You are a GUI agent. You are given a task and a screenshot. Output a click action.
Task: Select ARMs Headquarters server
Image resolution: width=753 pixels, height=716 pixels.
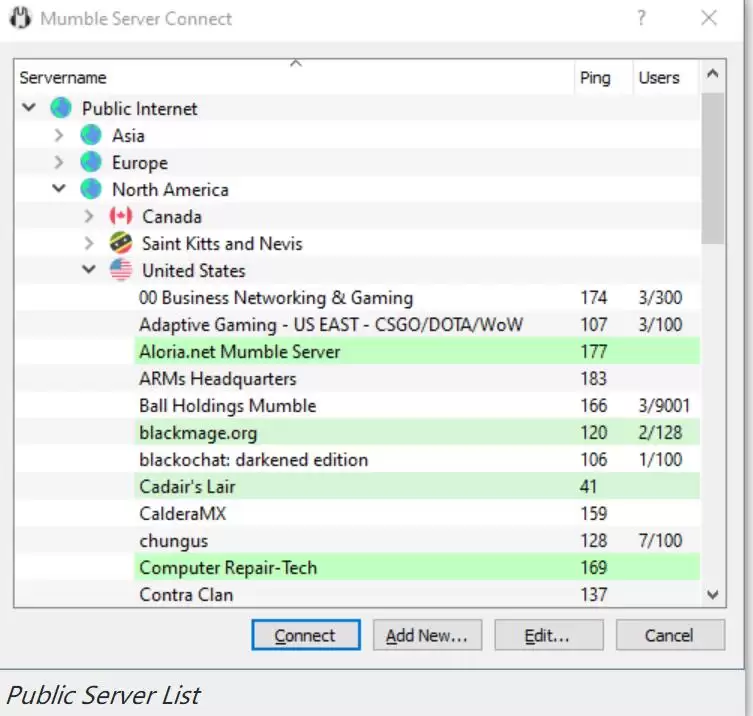(x=417, y=378)
